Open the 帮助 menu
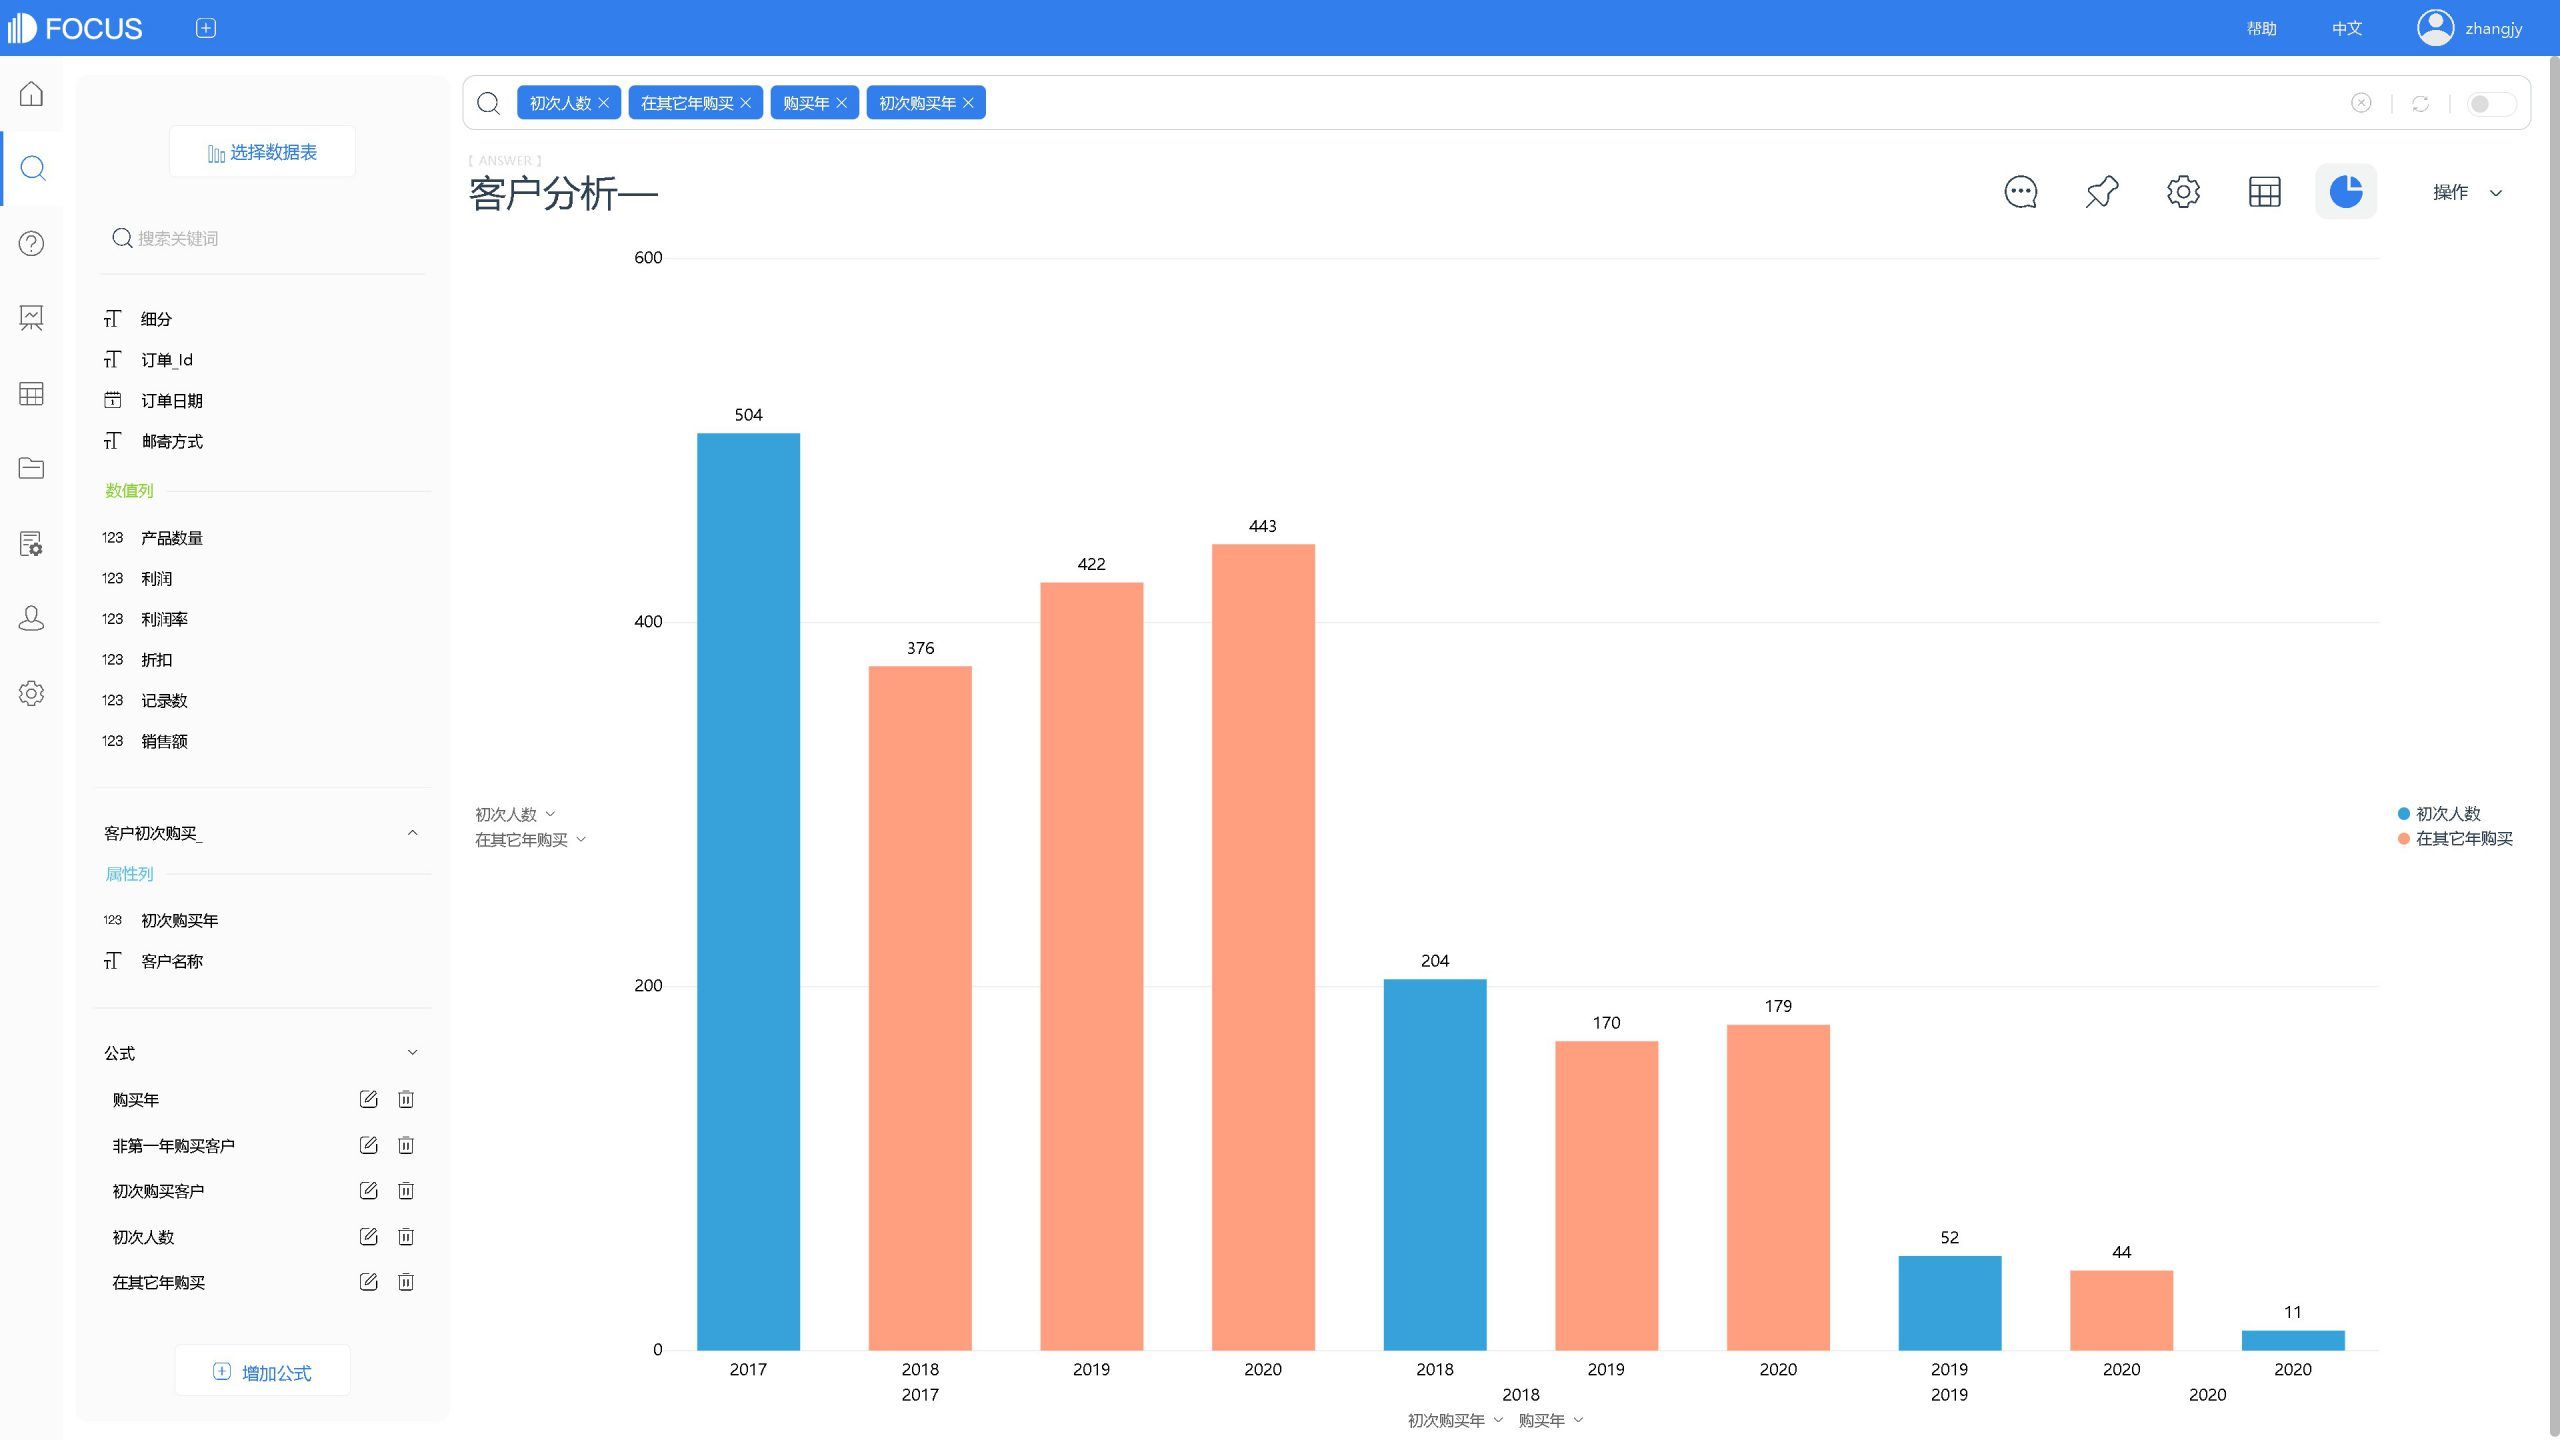This screenshot has width=2560, height=1440. 2261,28
